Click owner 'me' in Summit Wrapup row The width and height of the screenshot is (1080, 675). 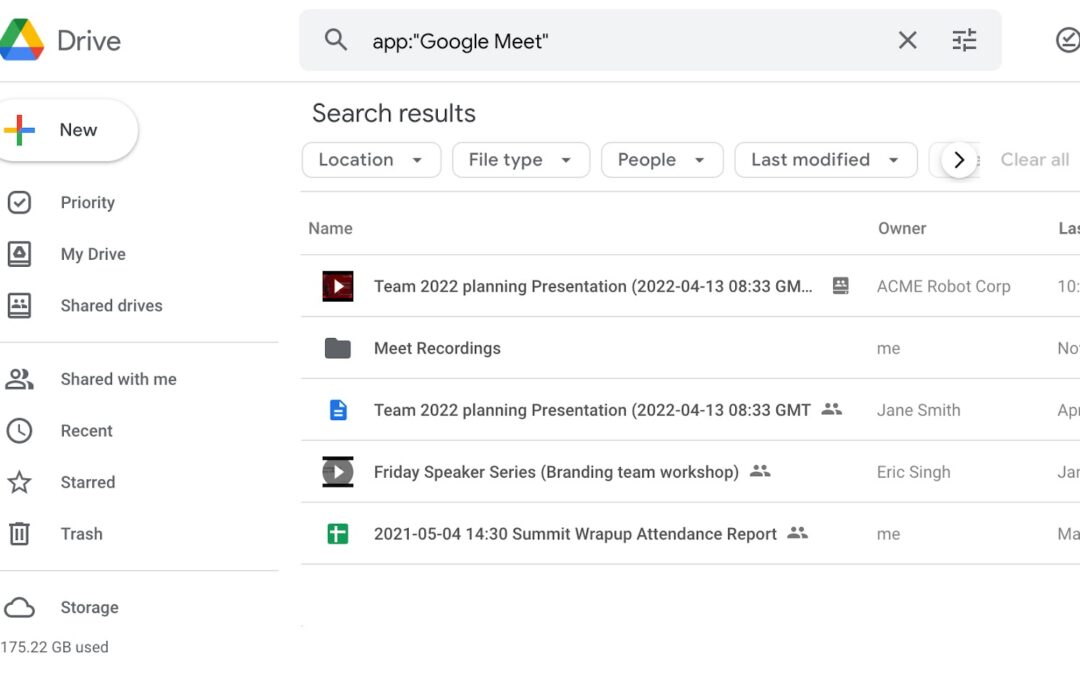(x=889, y=534)
